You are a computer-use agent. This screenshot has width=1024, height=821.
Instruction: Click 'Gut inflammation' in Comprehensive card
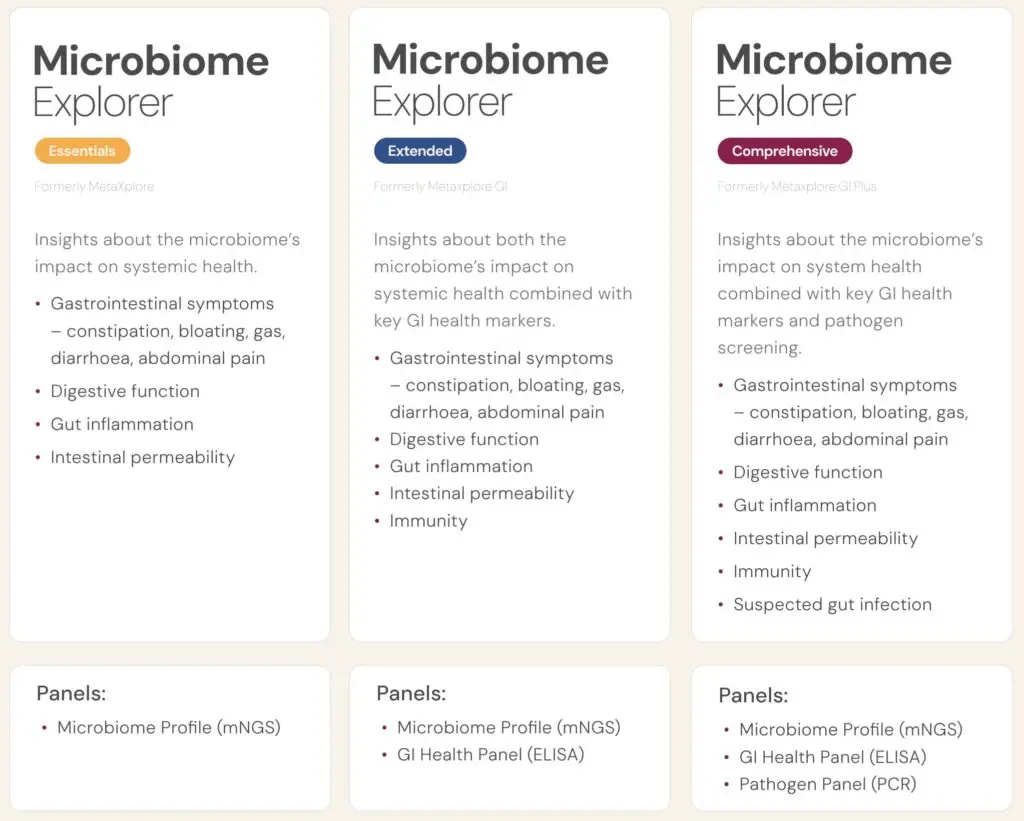coord(805,506)
